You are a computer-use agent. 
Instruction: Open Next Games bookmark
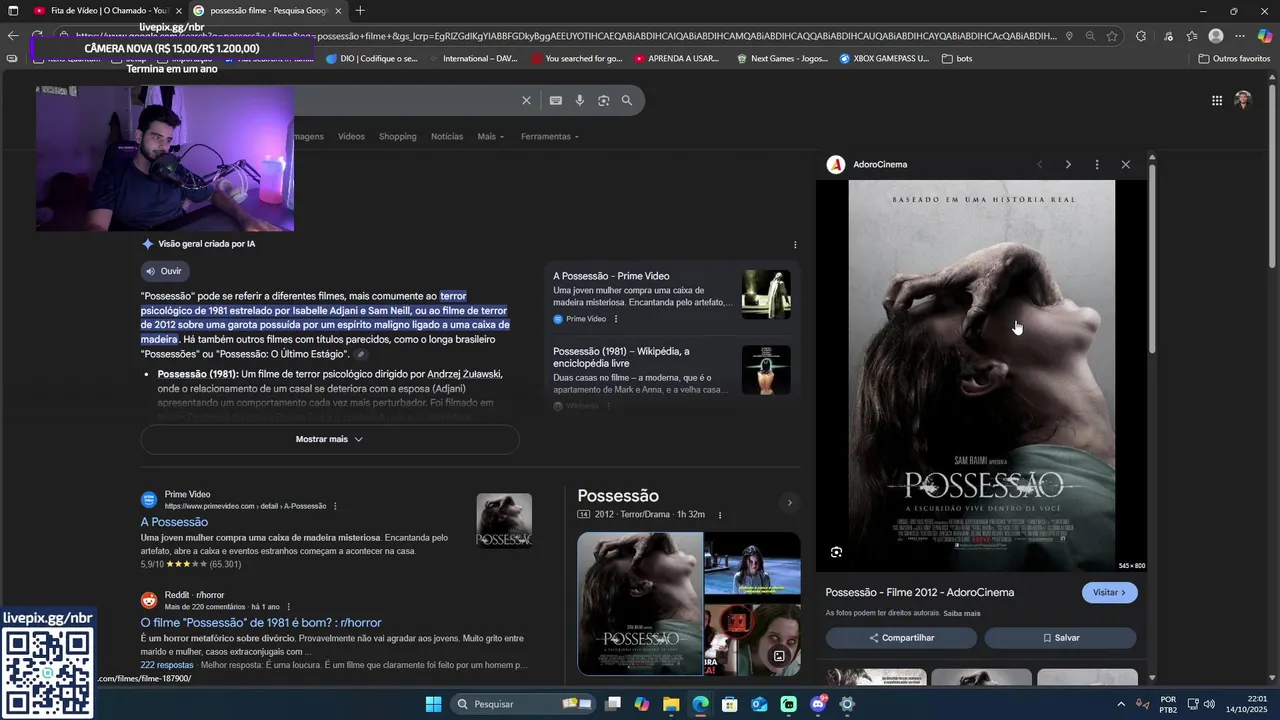[x=782, y=58]
